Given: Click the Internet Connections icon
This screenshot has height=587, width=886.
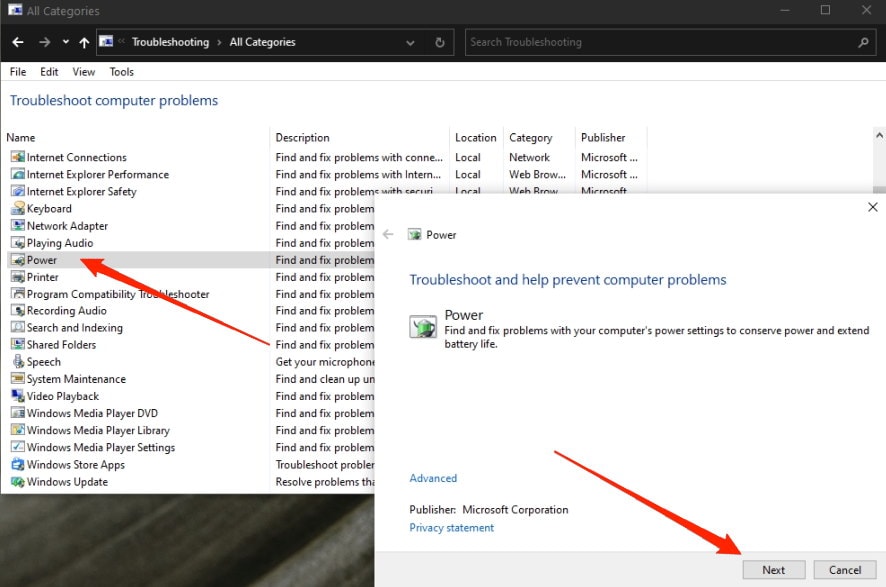Looking at the screenshot, I should coord(18,157).
